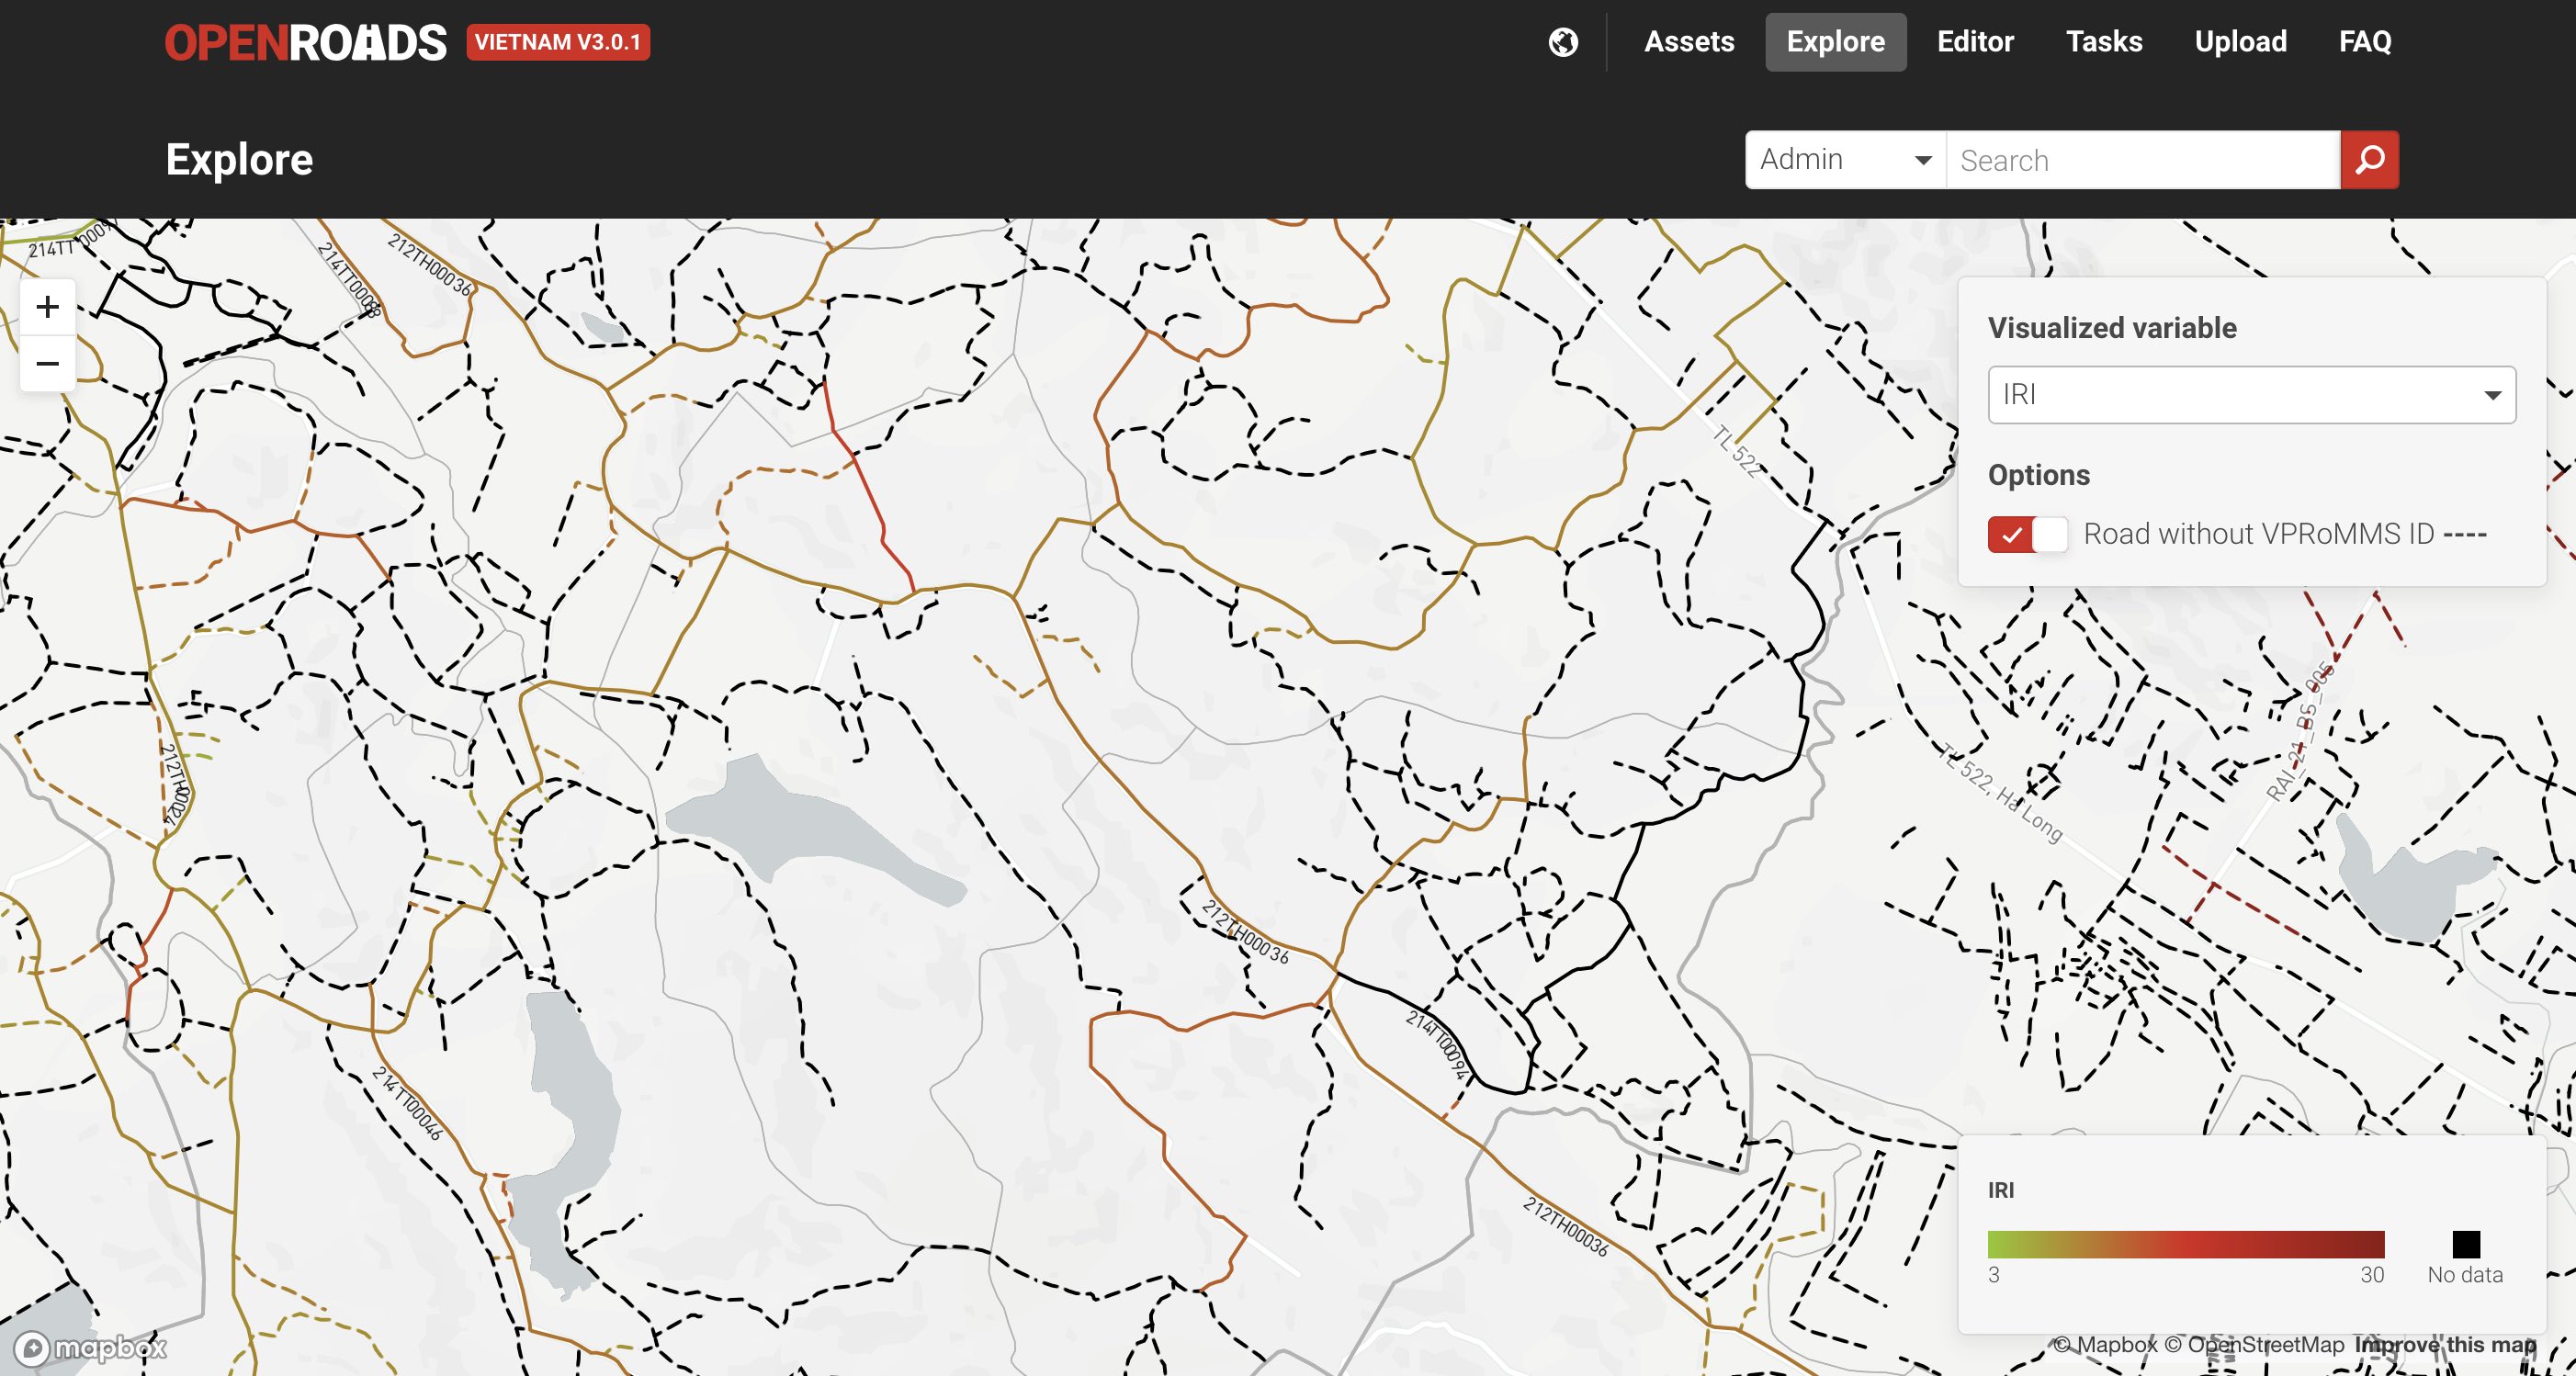Open the Editor section
The height and width of the screenshot is (1376, 2576).
[x=1974, y=40]
